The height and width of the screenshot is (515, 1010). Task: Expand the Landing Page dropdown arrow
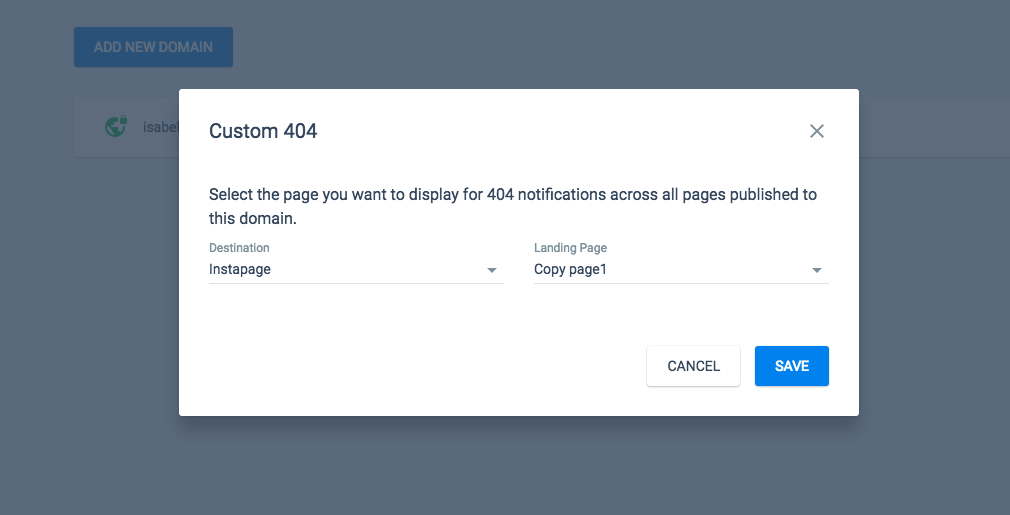coord(816,270)
